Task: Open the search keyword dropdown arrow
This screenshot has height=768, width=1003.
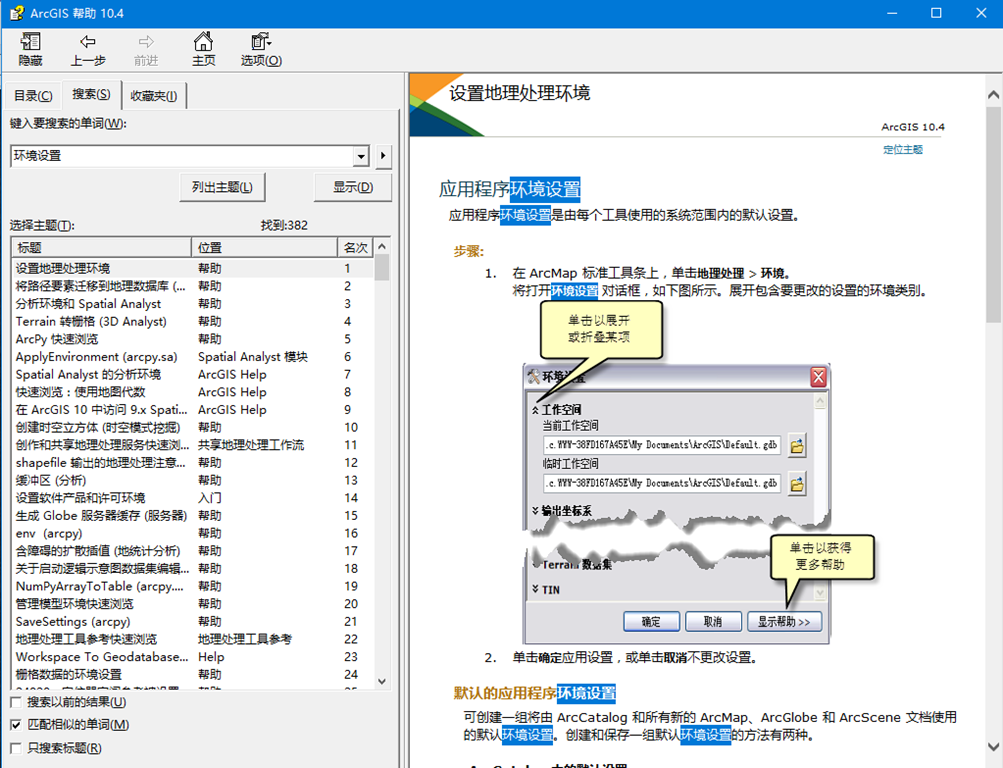Action: tap(361, 155)
